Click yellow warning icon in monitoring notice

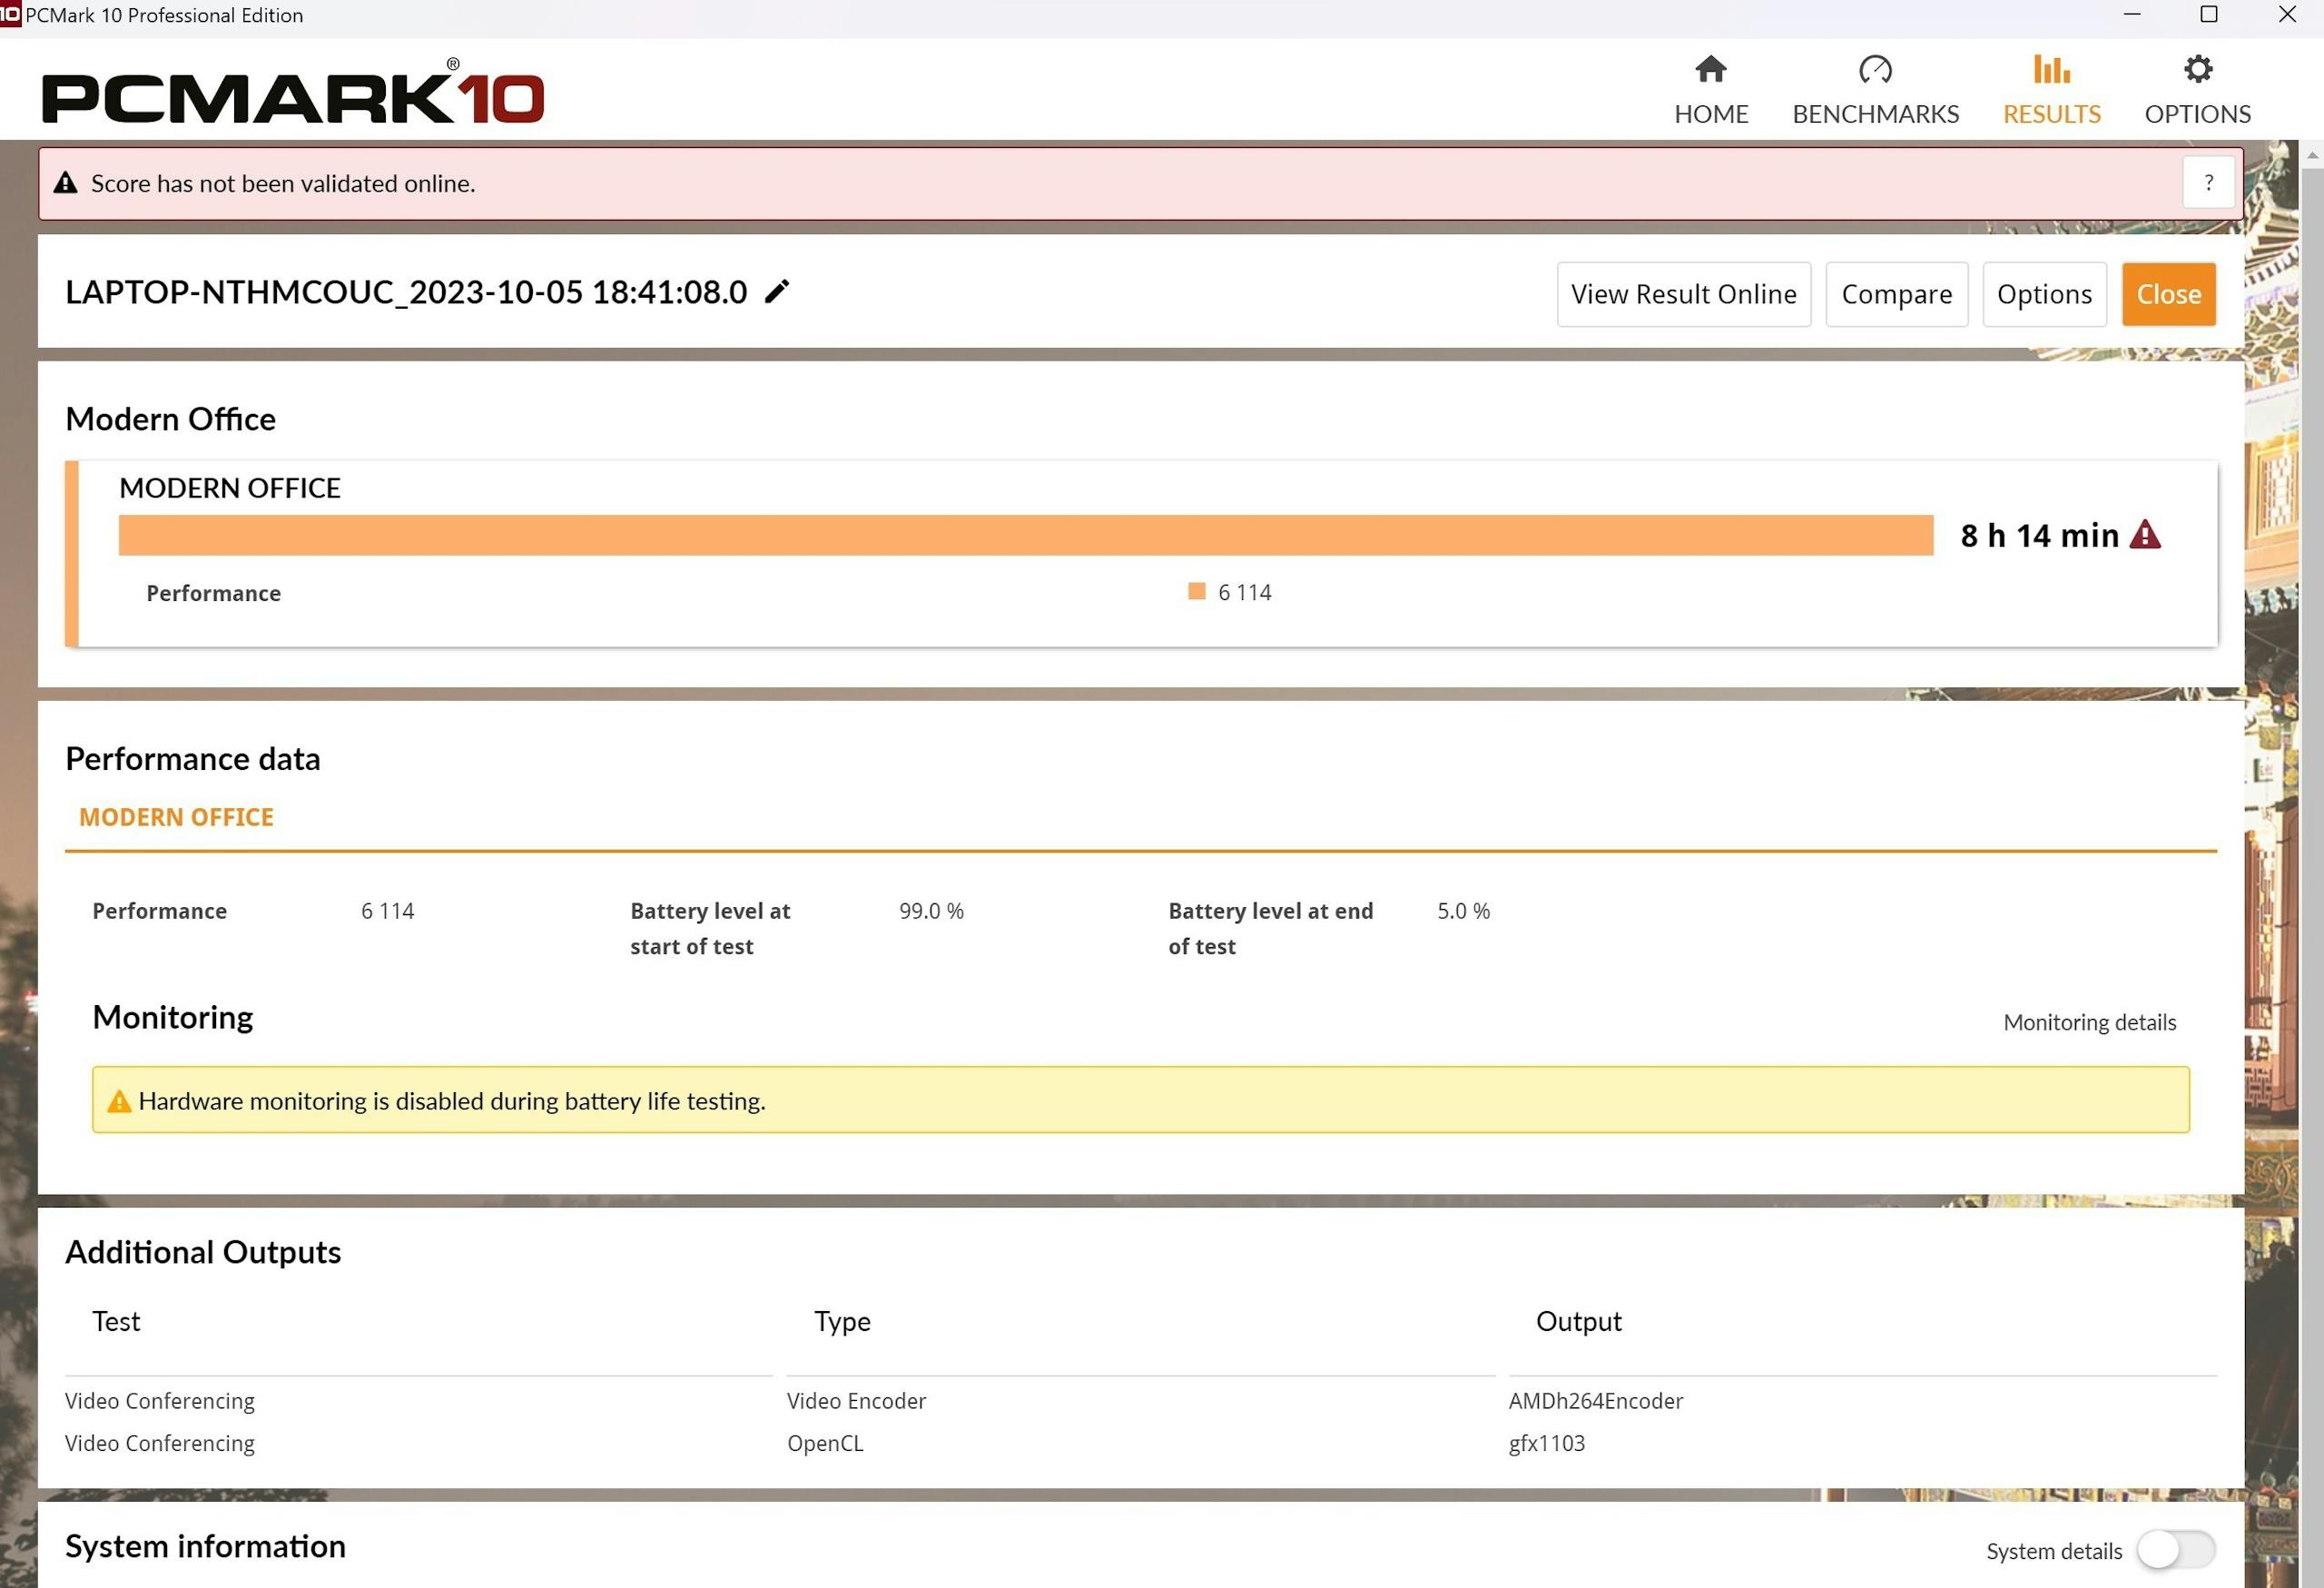click(119, 1101)
